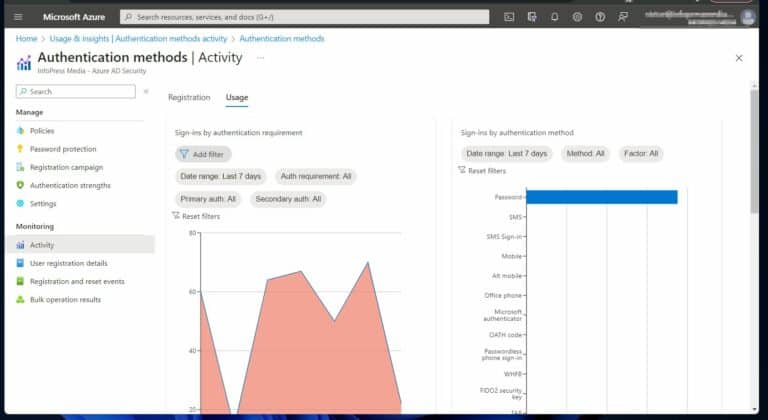
Task: Click the Authentication strengths shield icon
Action: coord(20,185)
